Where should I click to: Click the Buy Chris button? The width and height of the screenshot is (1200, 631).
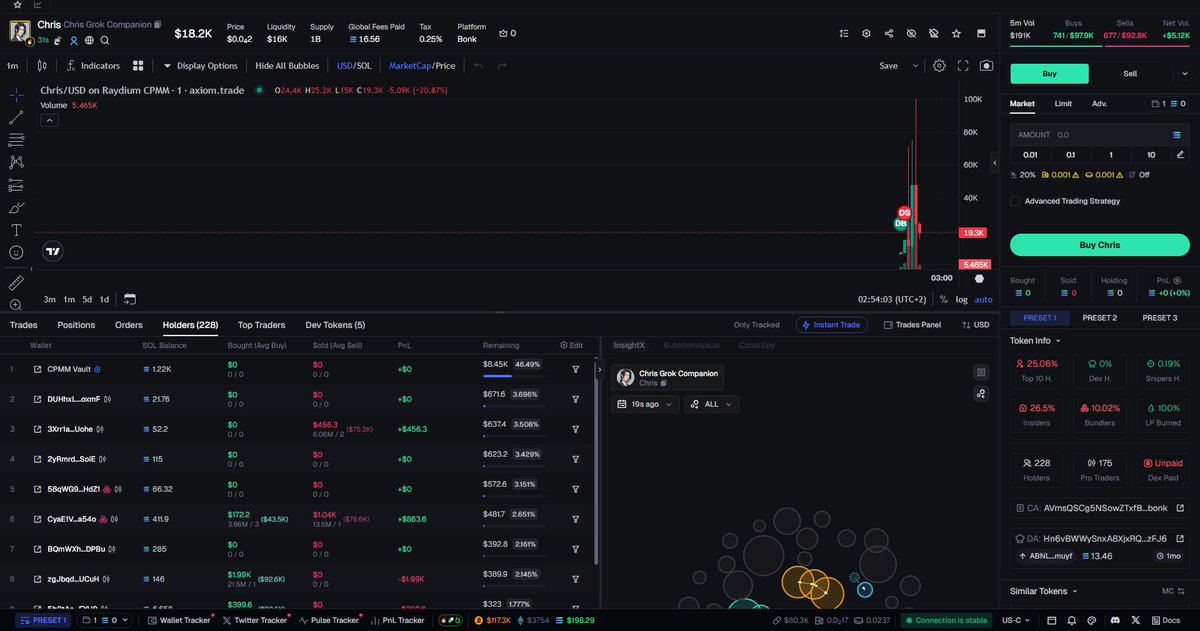pyautogui.click(x=1100, y=245)
